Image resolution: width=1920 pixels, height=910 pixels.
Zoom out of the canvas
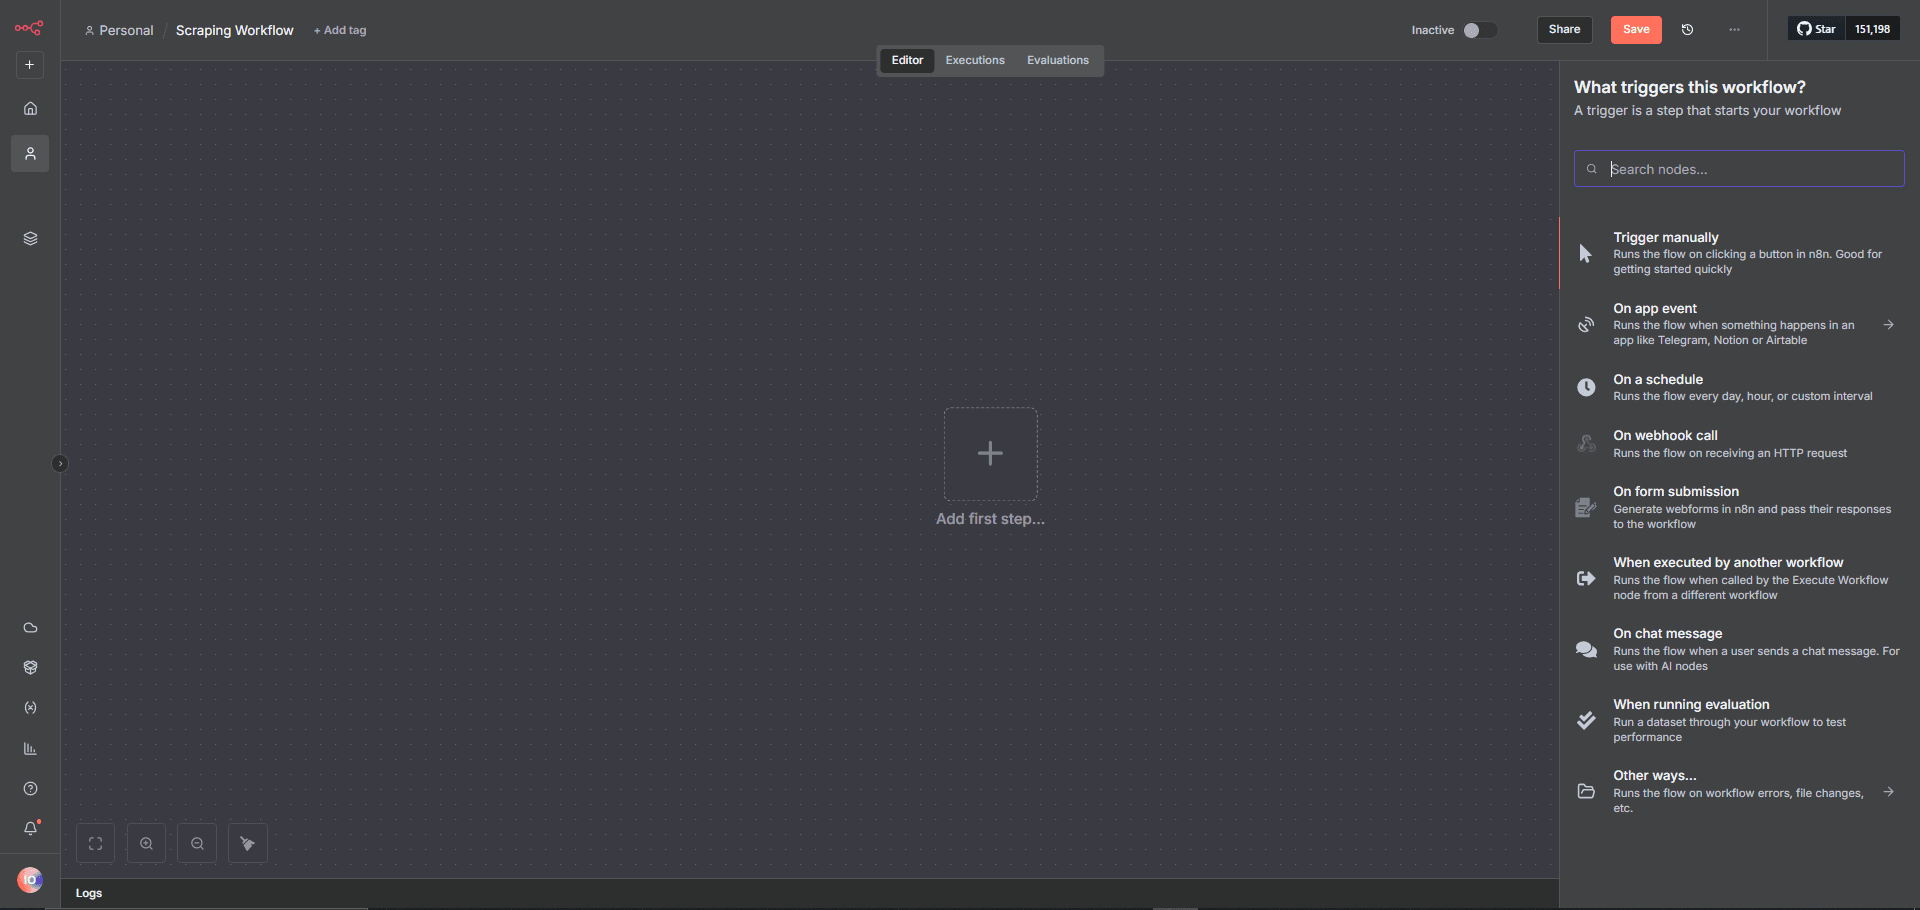point(198,844)
